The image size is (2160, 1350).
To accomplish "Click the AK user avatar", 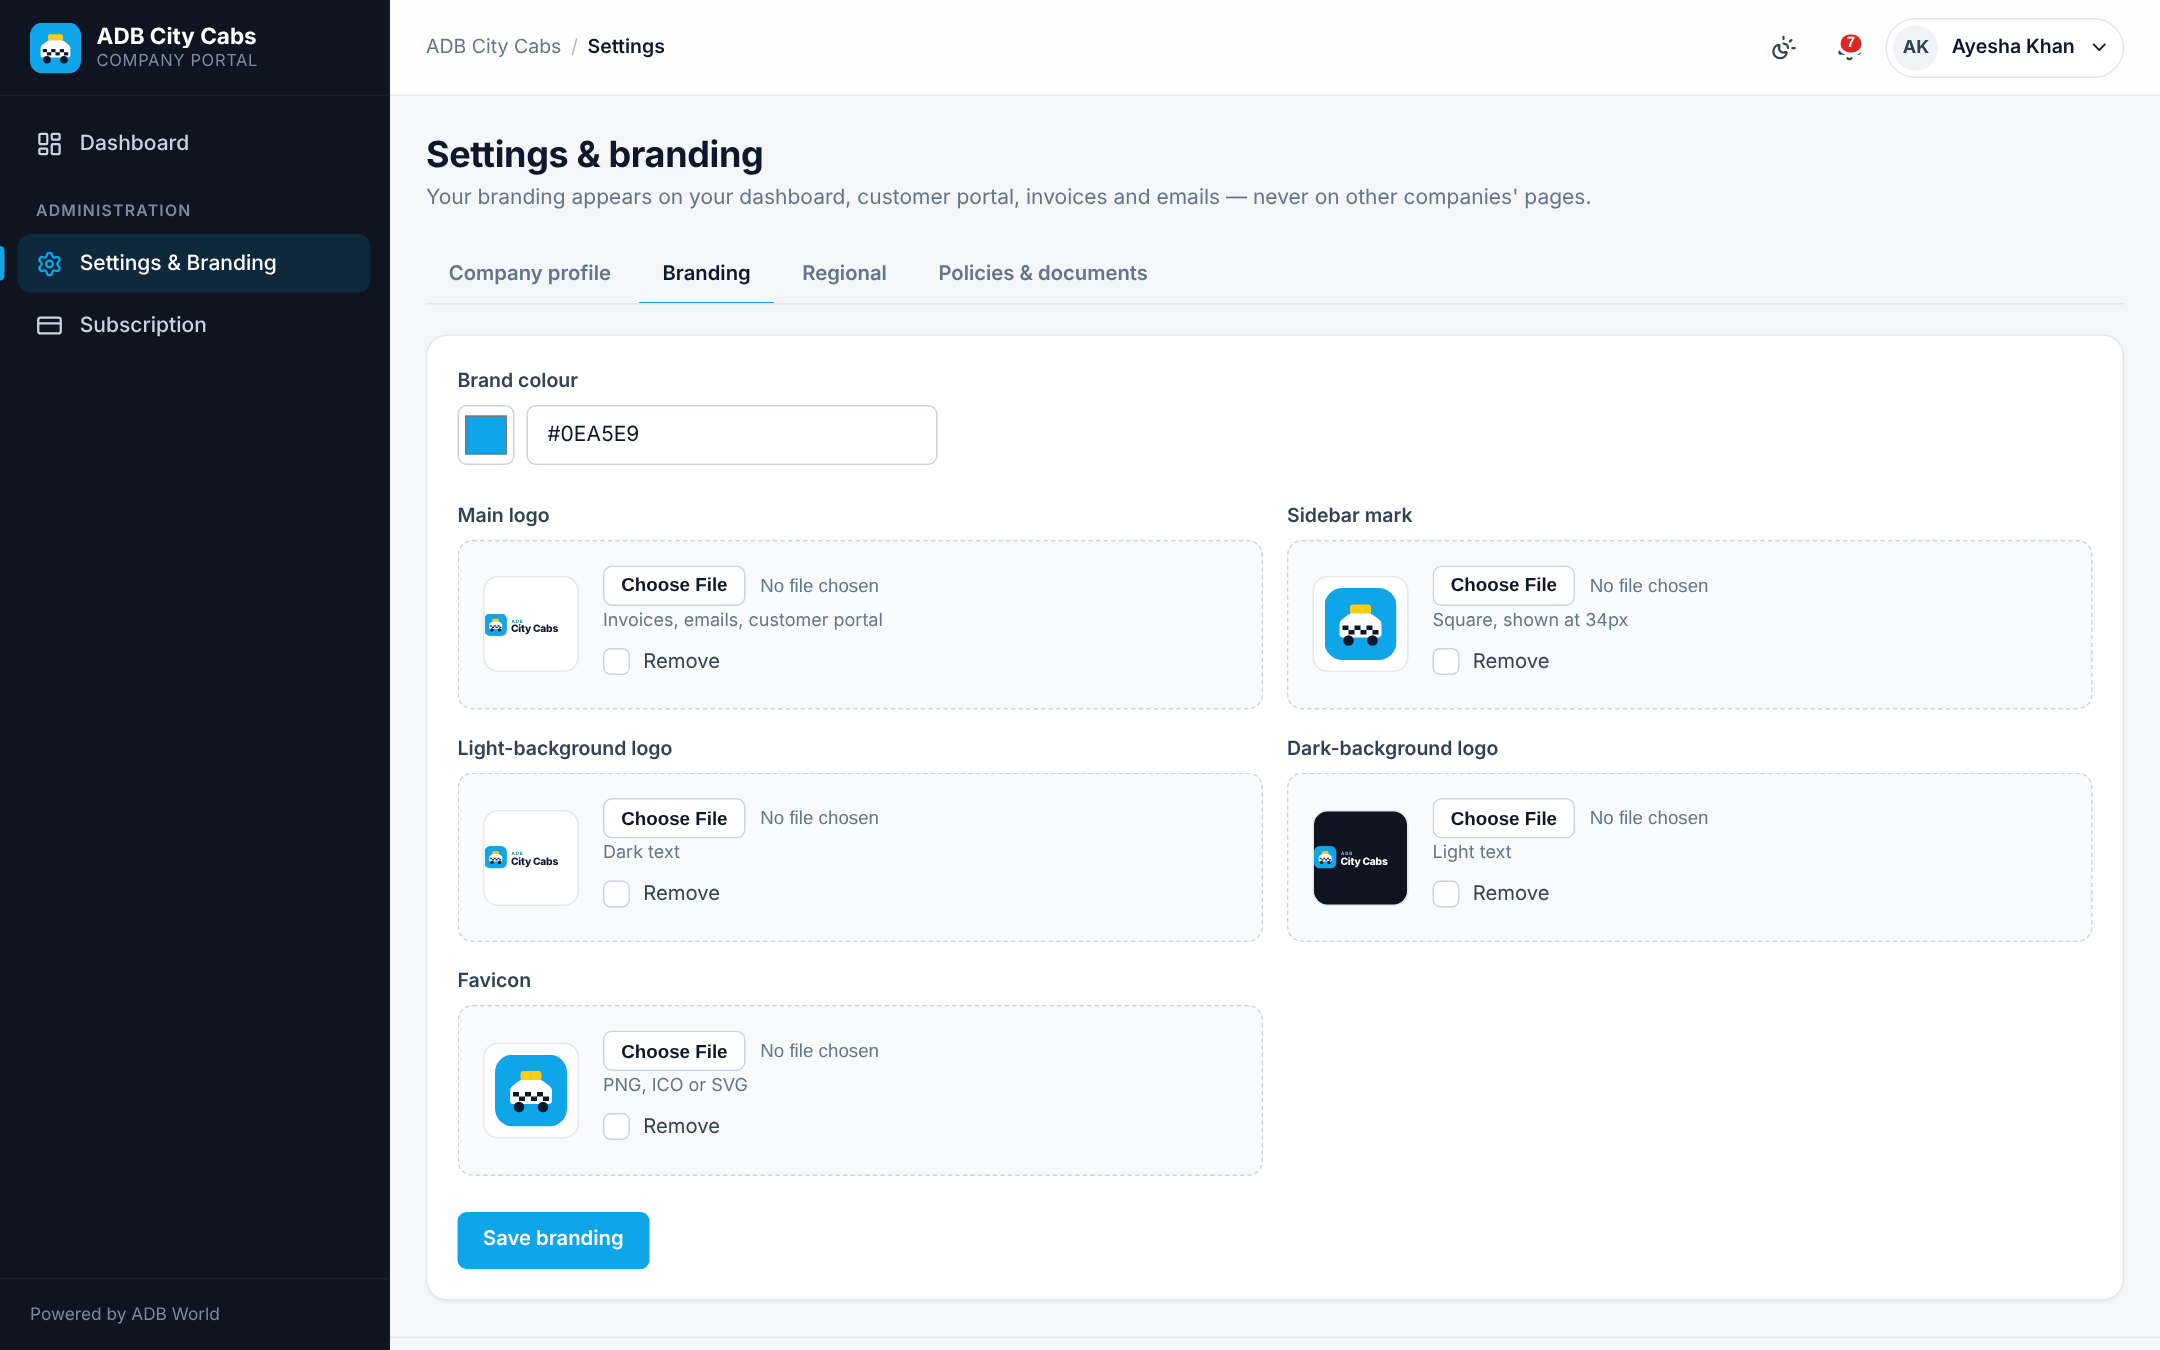I will click(1915, 47).
